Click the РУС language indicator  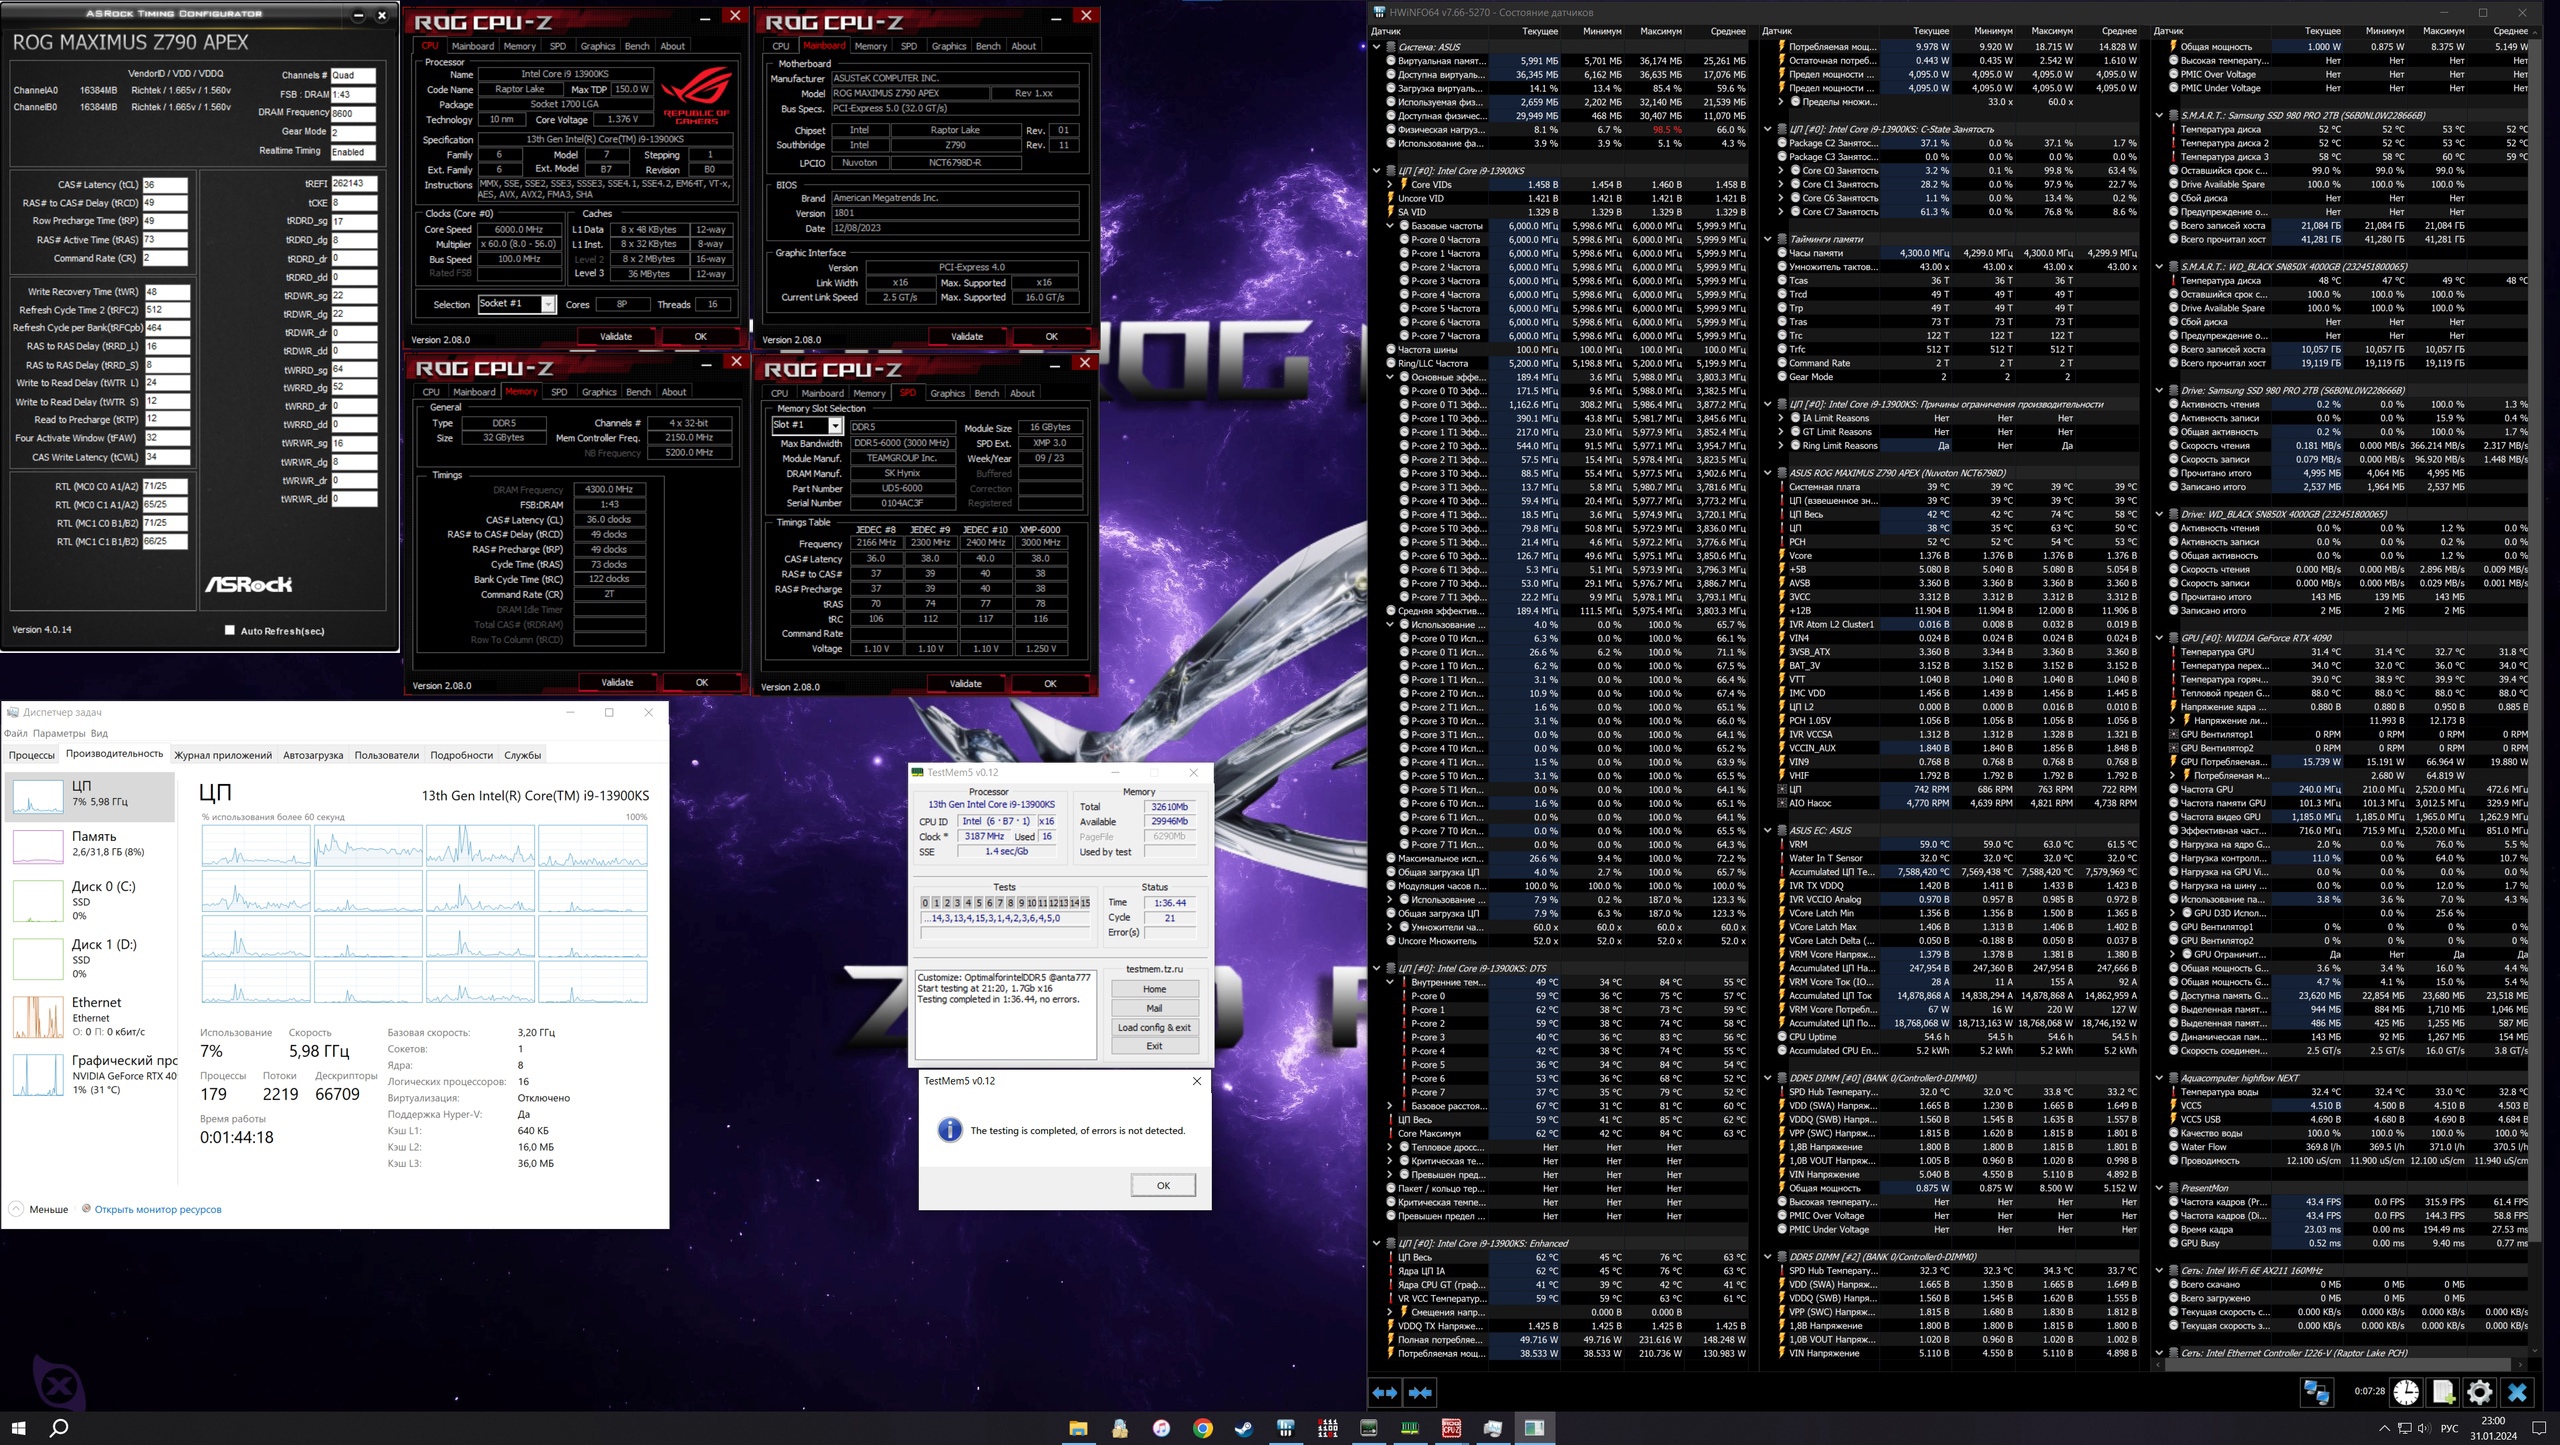pyautogui.click(x=2450, y=1428)
